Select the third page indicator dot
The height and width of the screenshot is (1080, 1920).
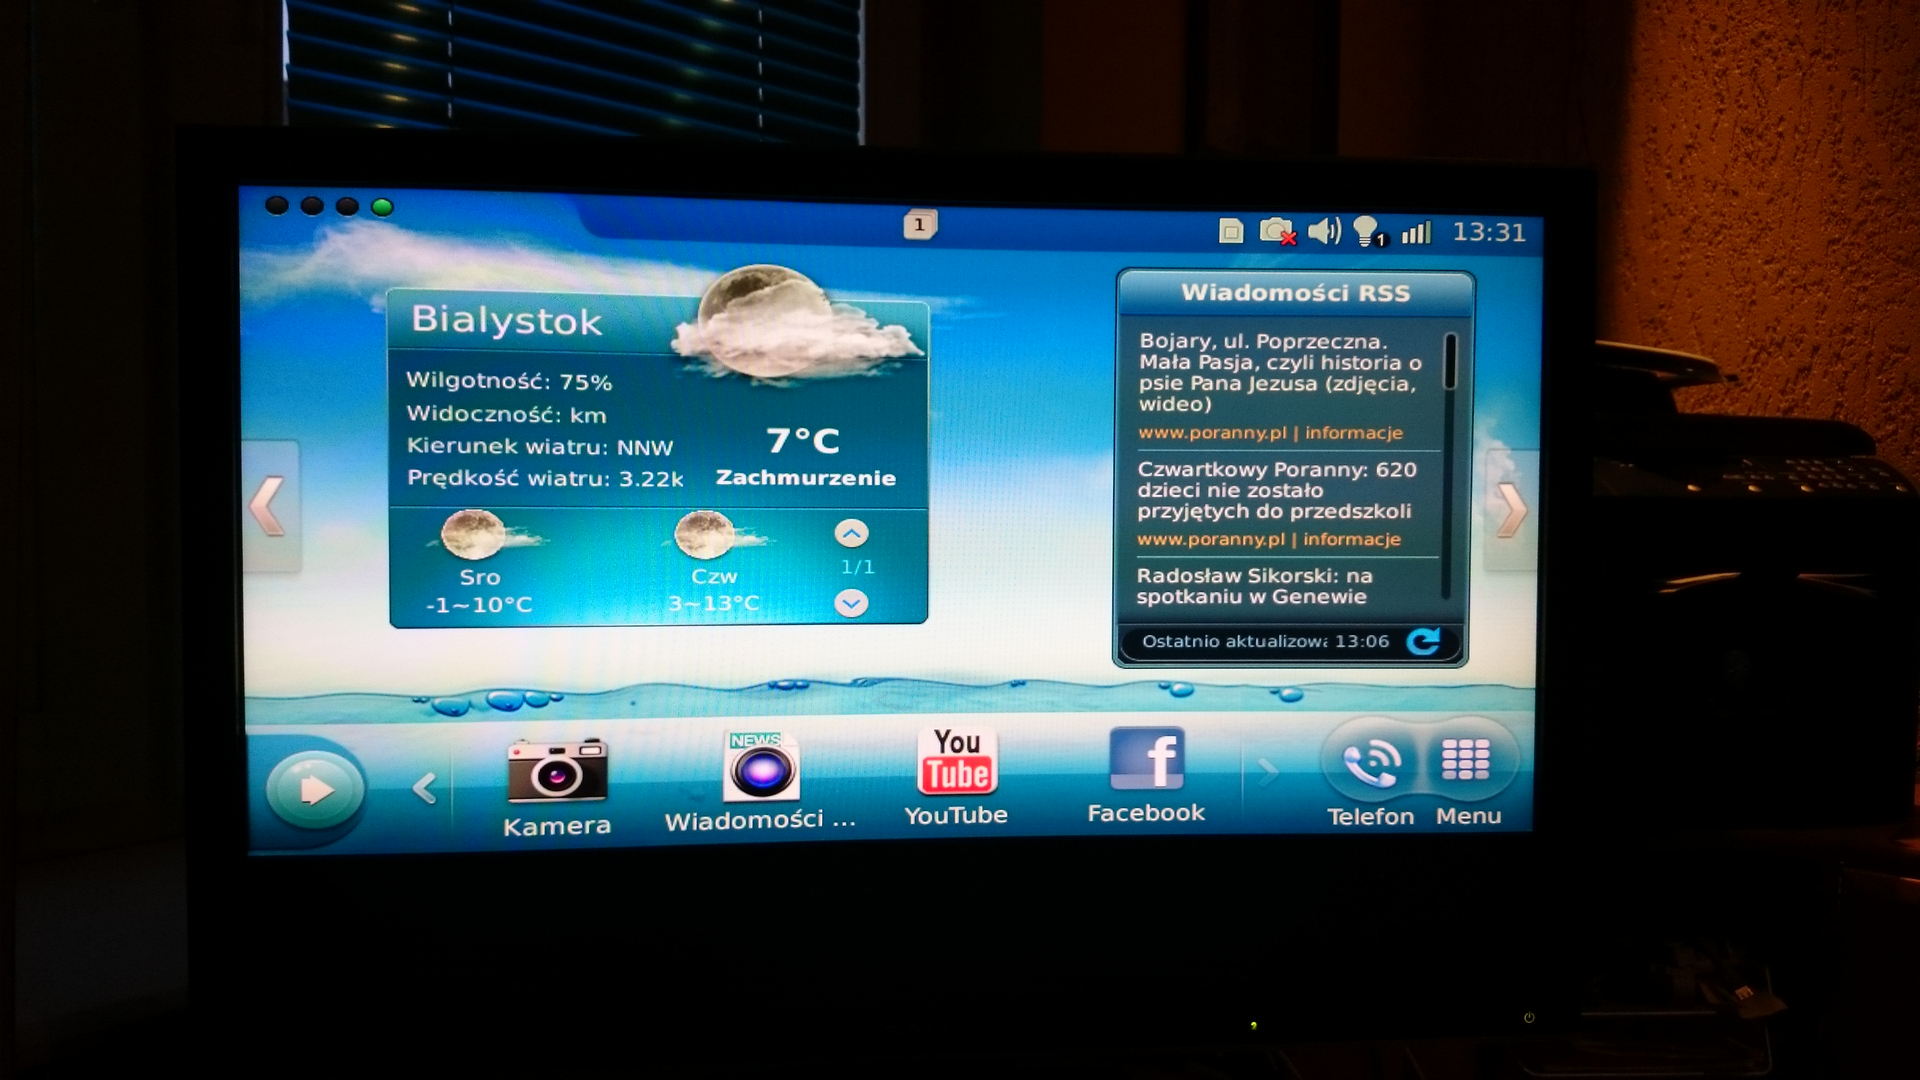tap(347, 206)
